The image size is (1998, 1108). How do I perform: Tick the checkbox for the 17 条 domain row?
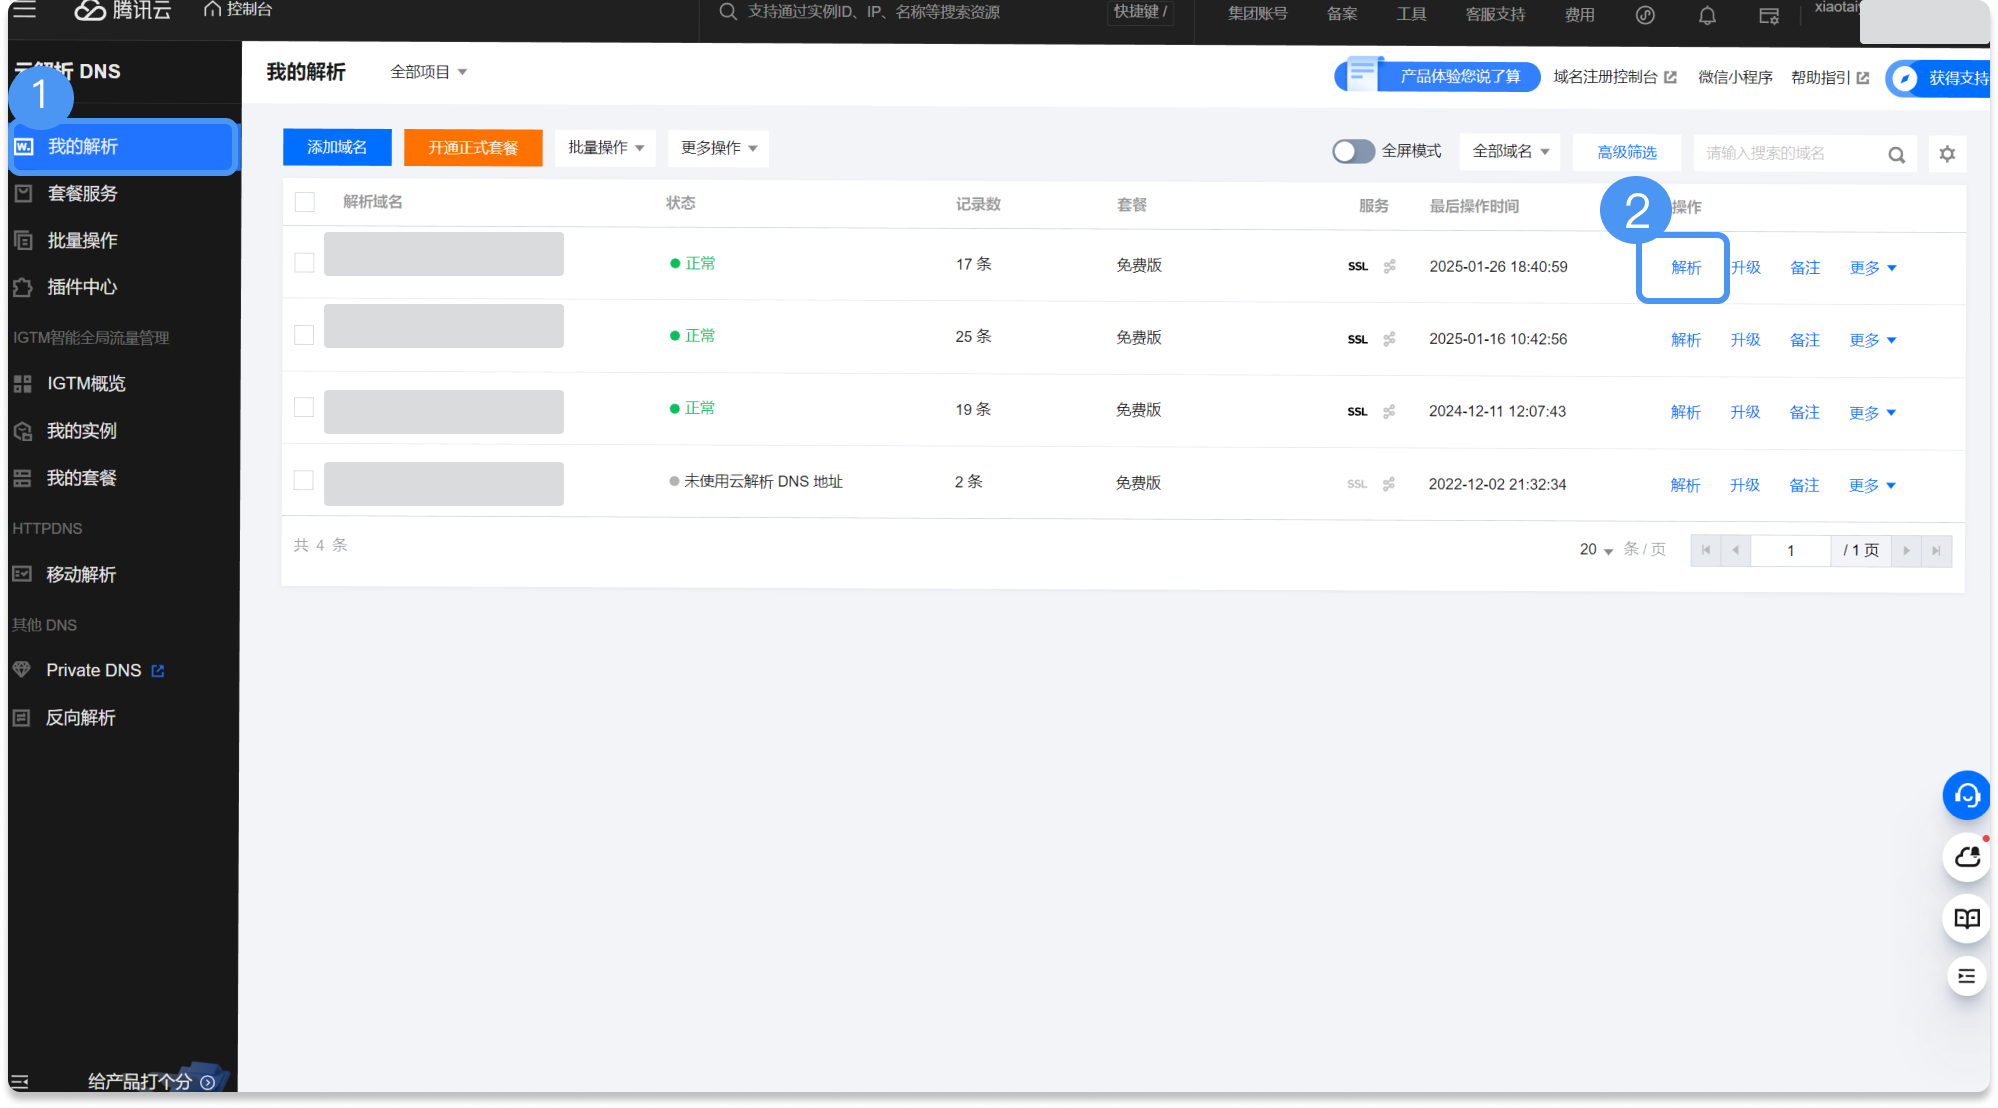coord(305,262)
